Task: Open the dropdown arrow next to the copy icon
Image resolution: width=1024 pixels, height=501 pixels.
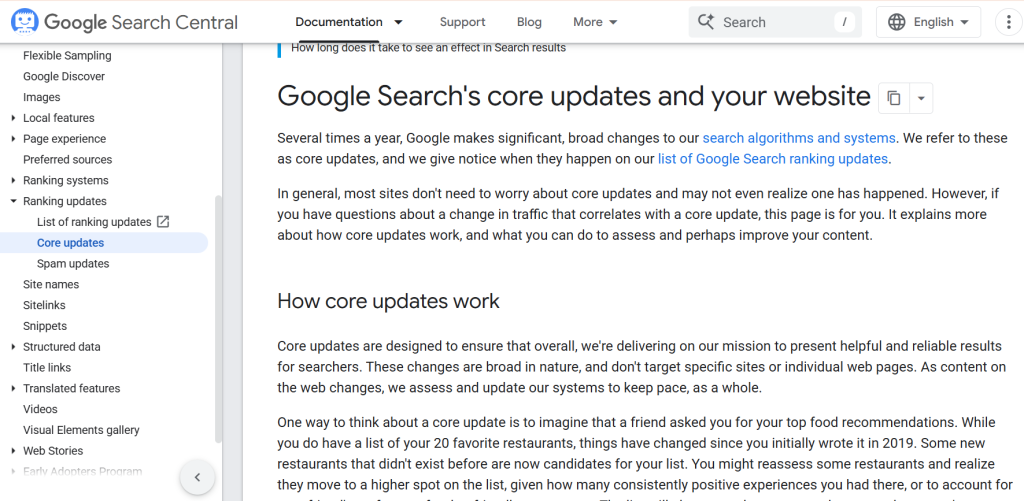Action: (920, 98)
